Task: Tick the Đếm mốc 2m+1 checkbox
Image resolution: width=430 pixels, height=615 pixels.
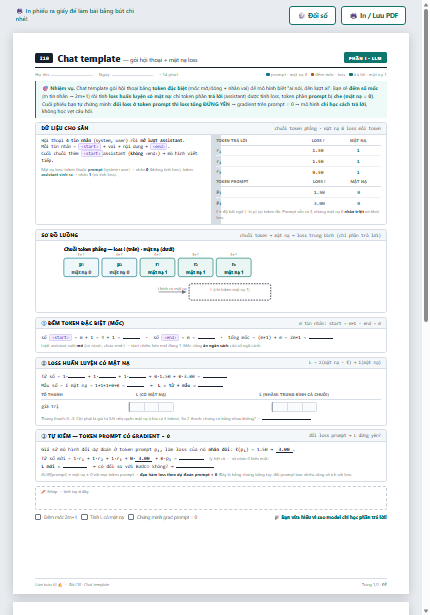Action: click(x=38, y=517)
